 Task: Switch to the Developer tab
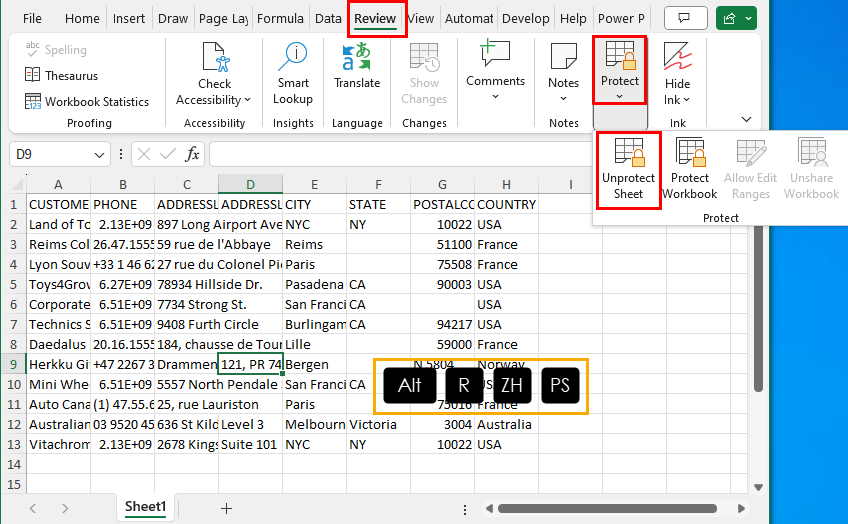(526, 18)
